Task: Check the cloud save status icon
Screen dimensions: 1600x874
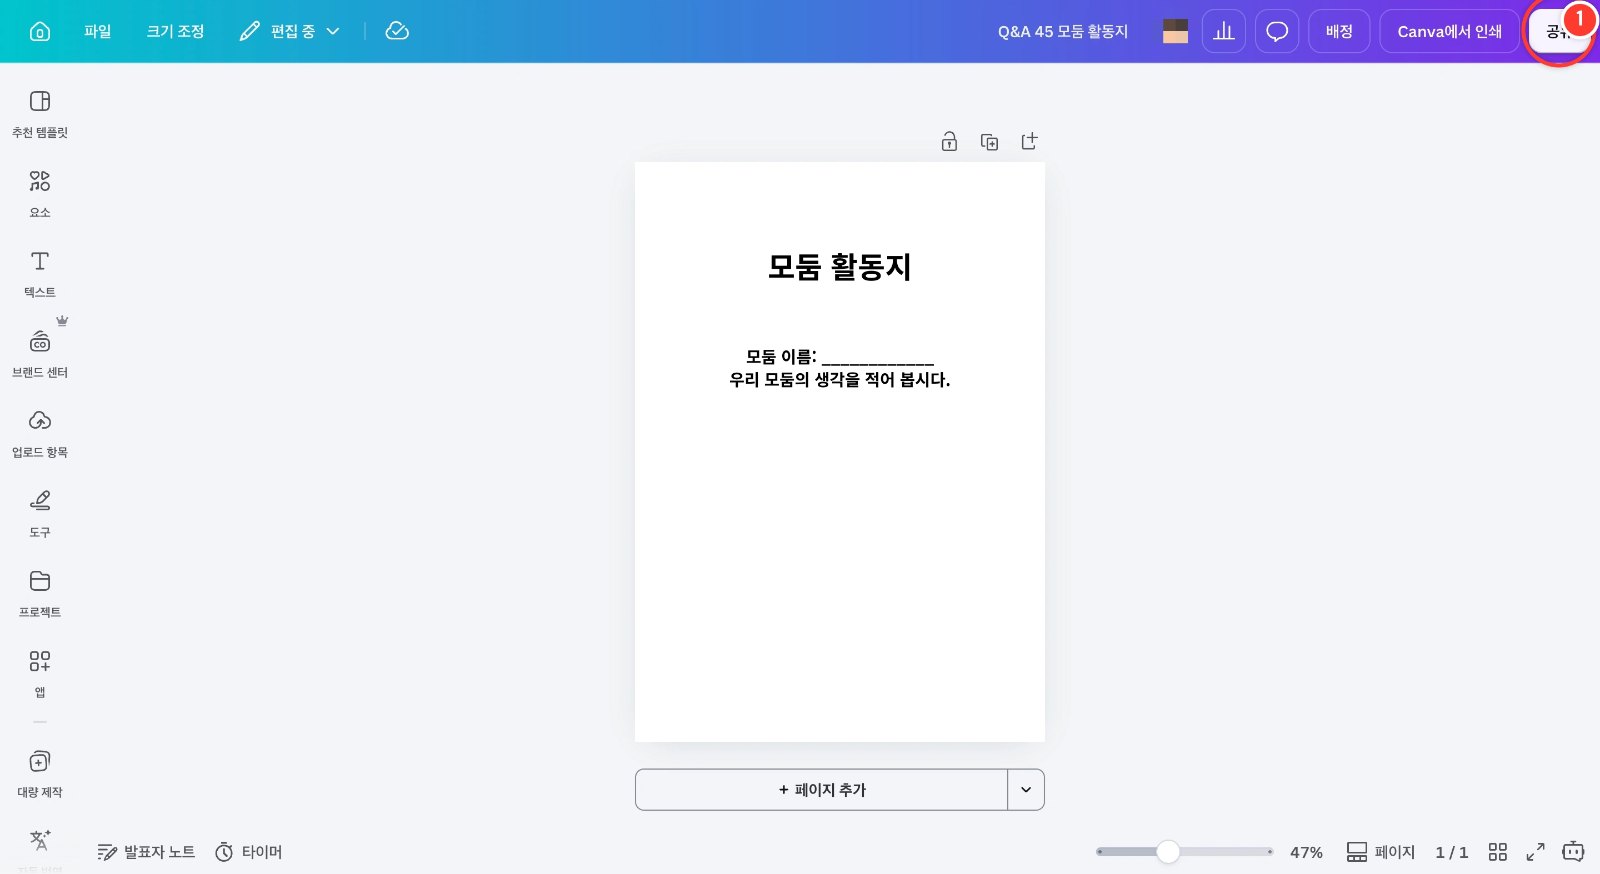Action: pos(397,31)
